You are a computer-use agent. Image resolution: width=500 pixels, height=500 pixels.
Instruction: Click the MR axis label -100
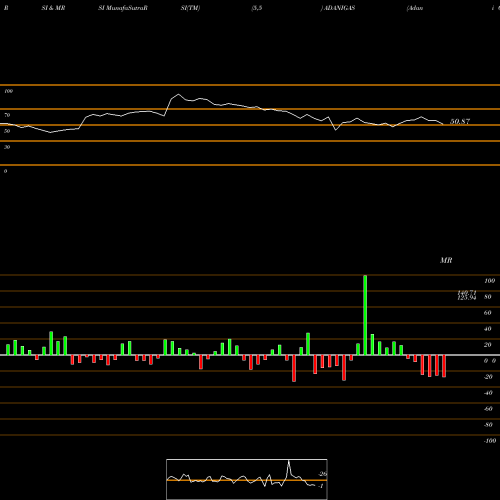490,441
